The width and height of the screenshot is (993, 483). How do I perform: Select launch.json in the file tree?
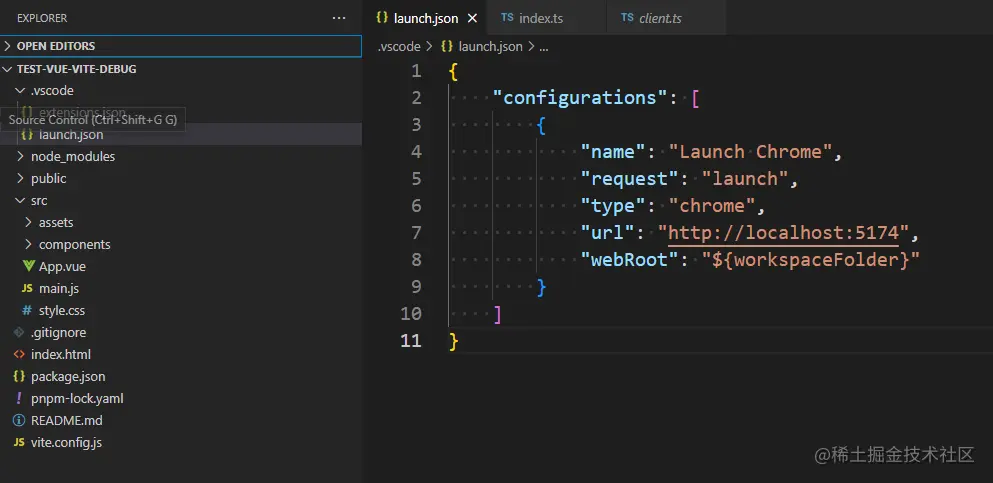(181, 134)
